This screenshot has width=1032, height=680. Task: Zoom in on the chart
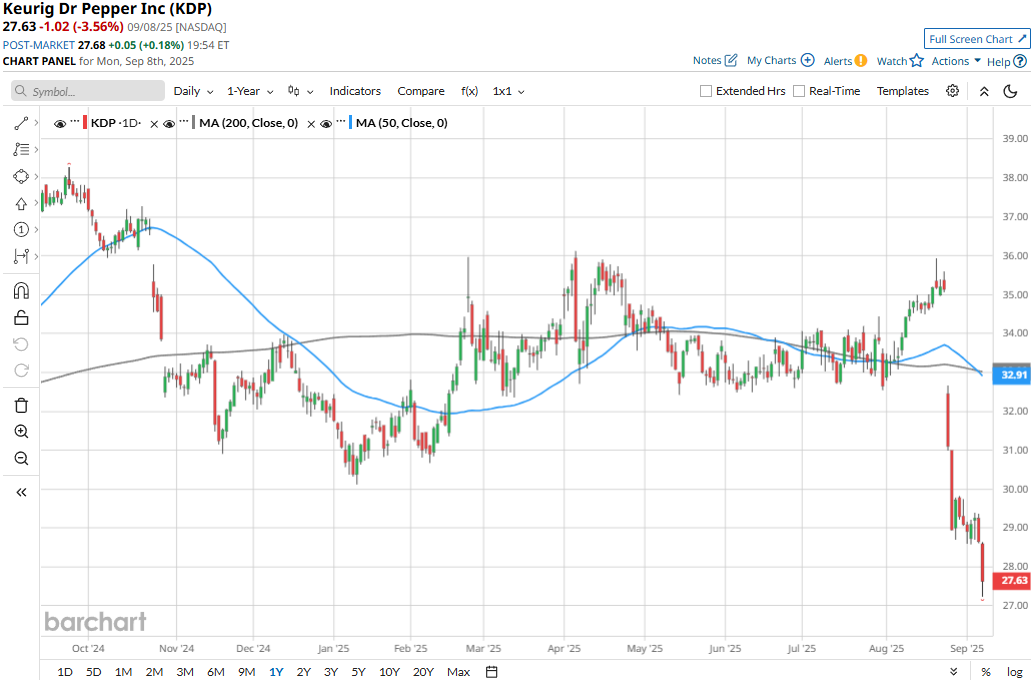21,432
